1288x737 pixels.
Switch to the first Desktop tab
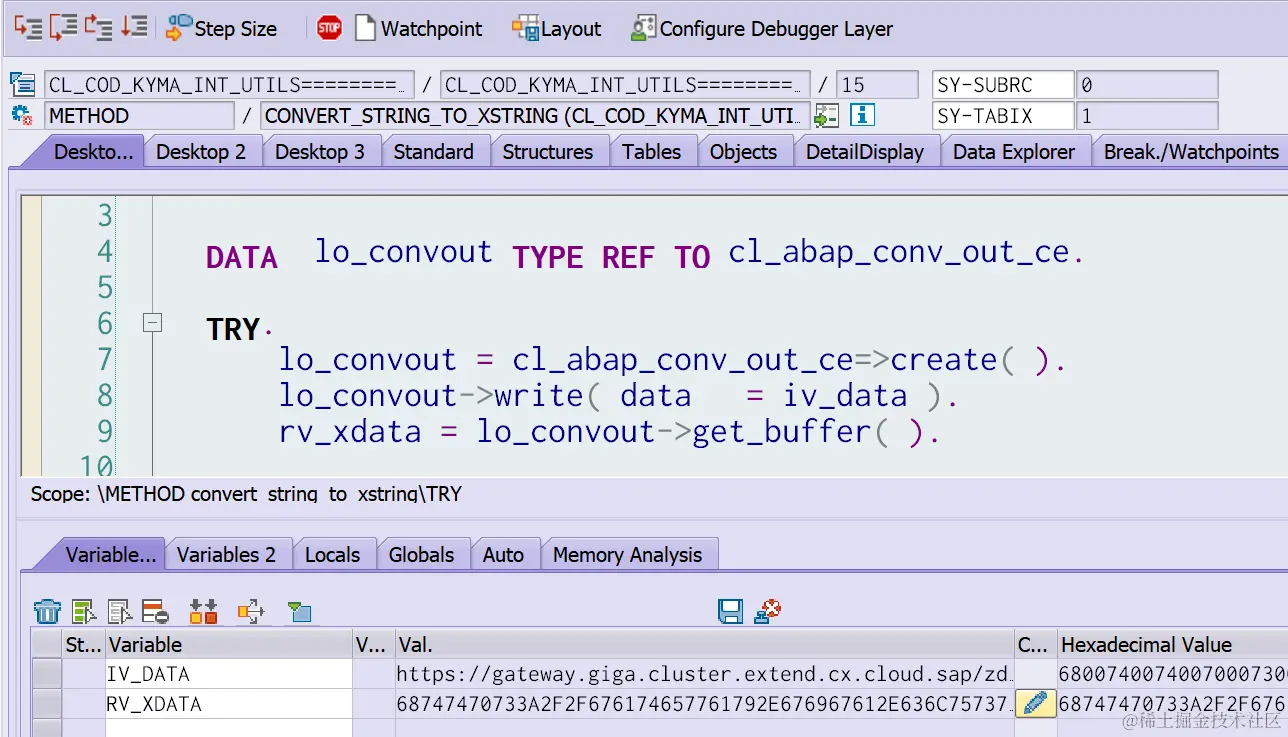click(92, 152)
